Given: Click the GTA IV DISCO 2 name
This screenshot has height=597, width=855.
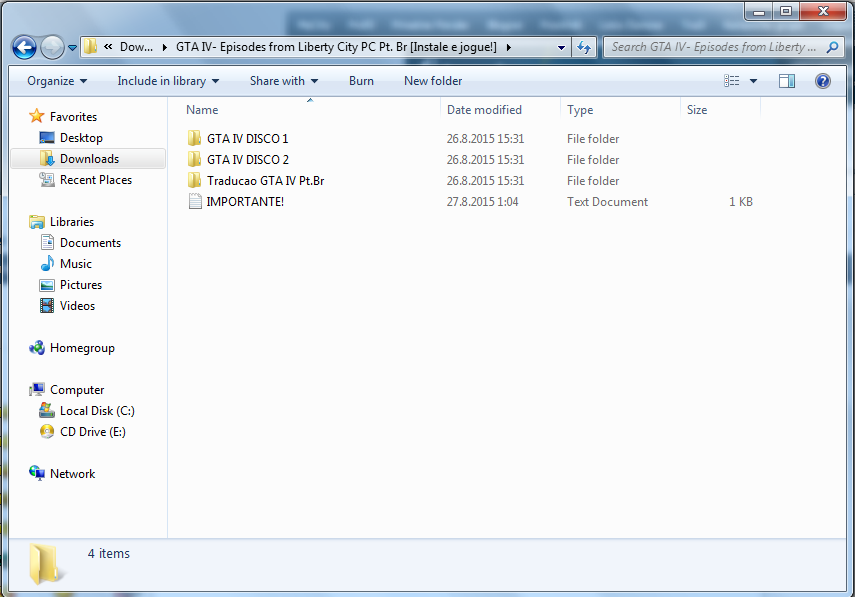Looking at the screenshot, I should (248, 160).
